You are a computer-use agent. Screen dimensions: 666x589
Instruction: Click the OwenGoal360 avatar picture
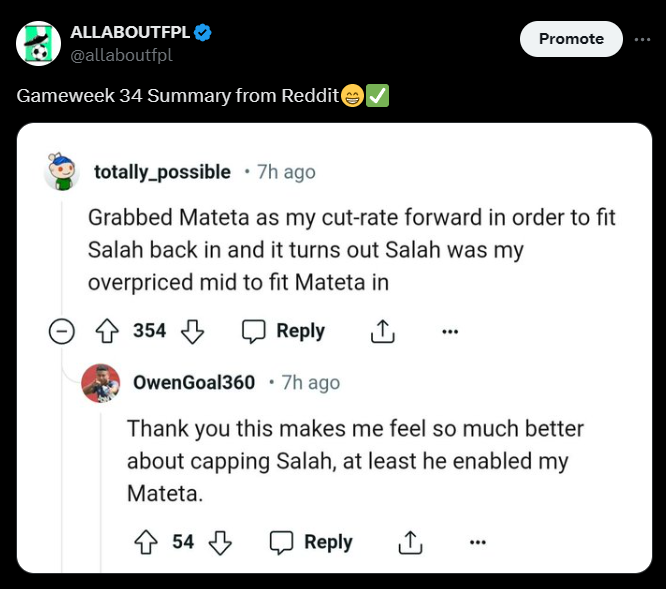point(101,383)
